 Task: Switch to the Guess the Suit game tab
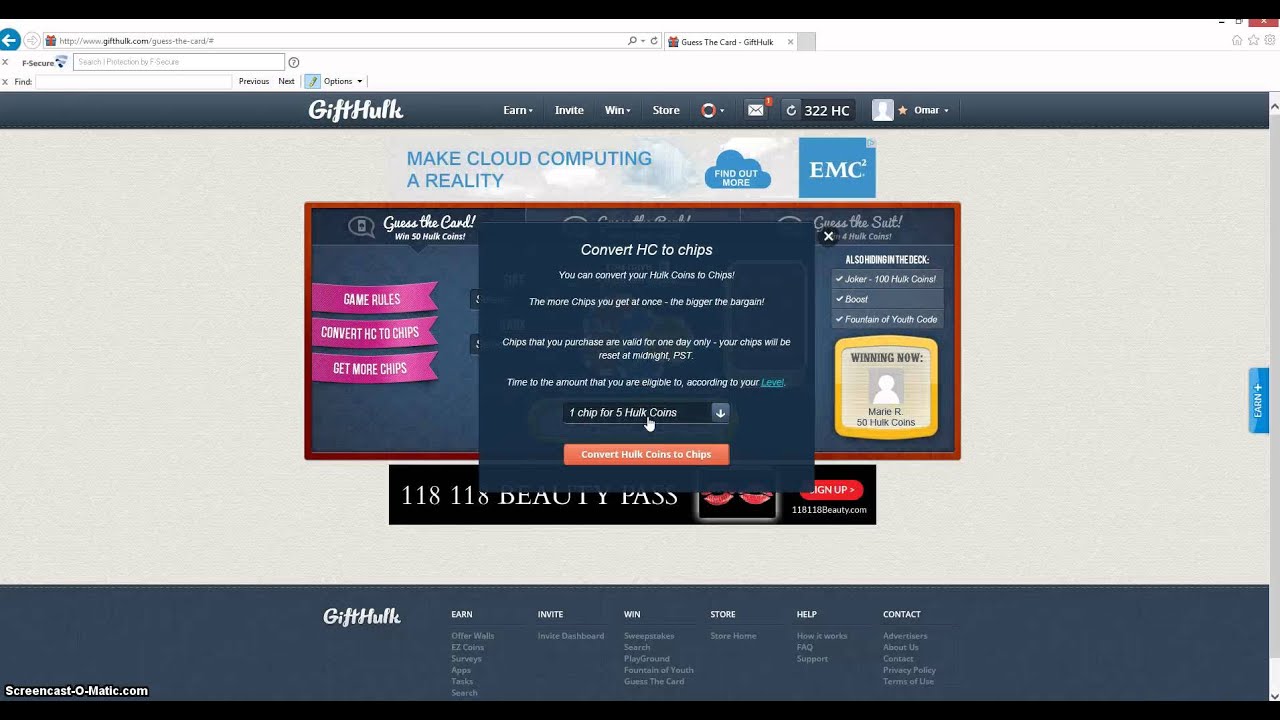848,227
